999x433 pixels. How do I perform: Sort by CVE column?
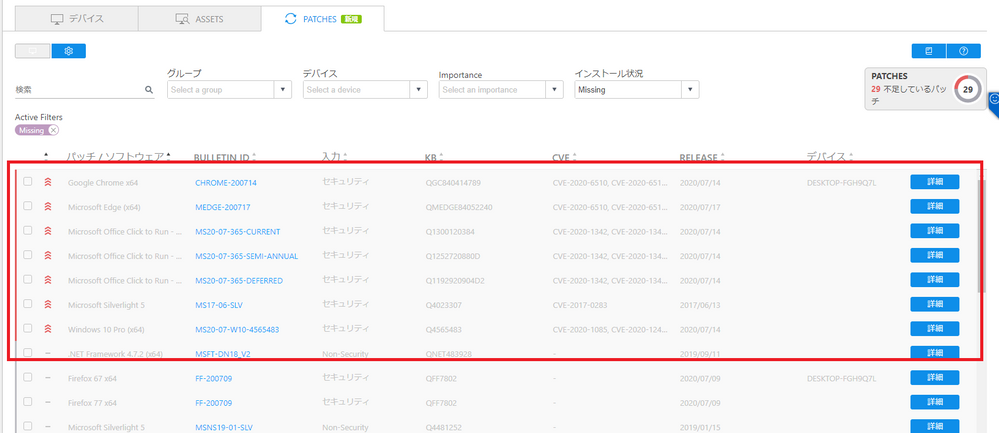pos(564,157)
